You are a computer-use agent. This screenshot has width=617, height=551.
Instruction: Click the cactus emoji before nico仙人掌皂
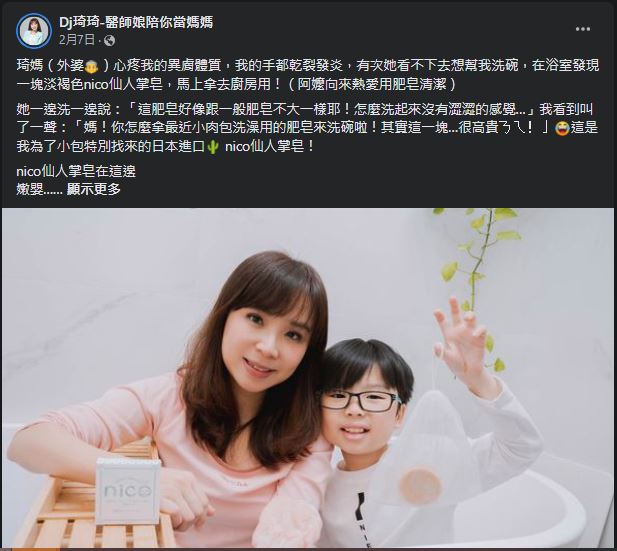click(x=213, y=147)
